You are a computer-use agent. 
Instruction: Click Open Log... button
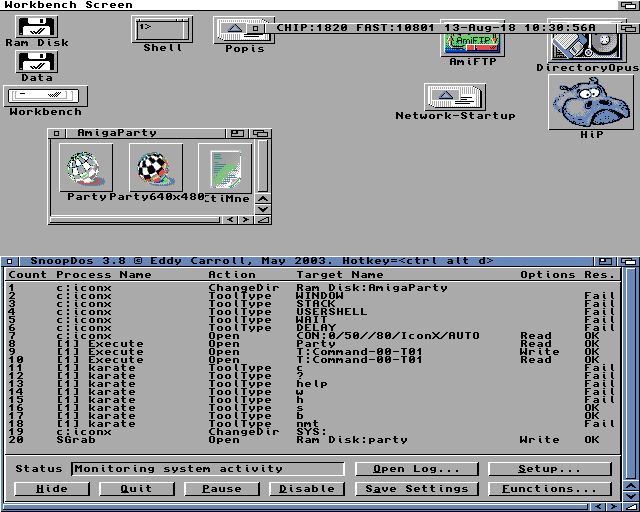(x=416, y=469)
